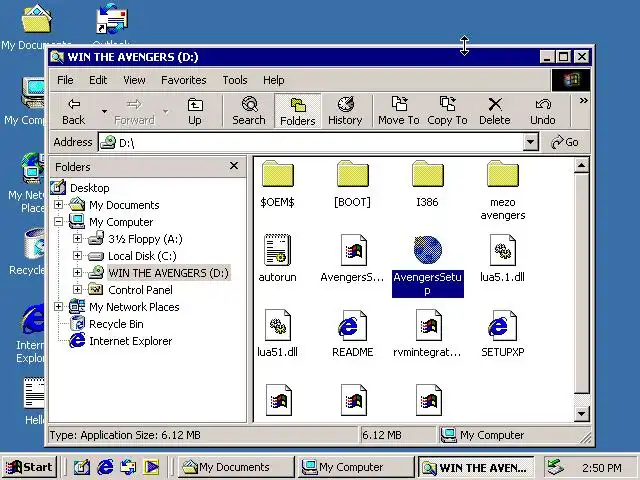Expand My Network Places tree node

point(58,307)
